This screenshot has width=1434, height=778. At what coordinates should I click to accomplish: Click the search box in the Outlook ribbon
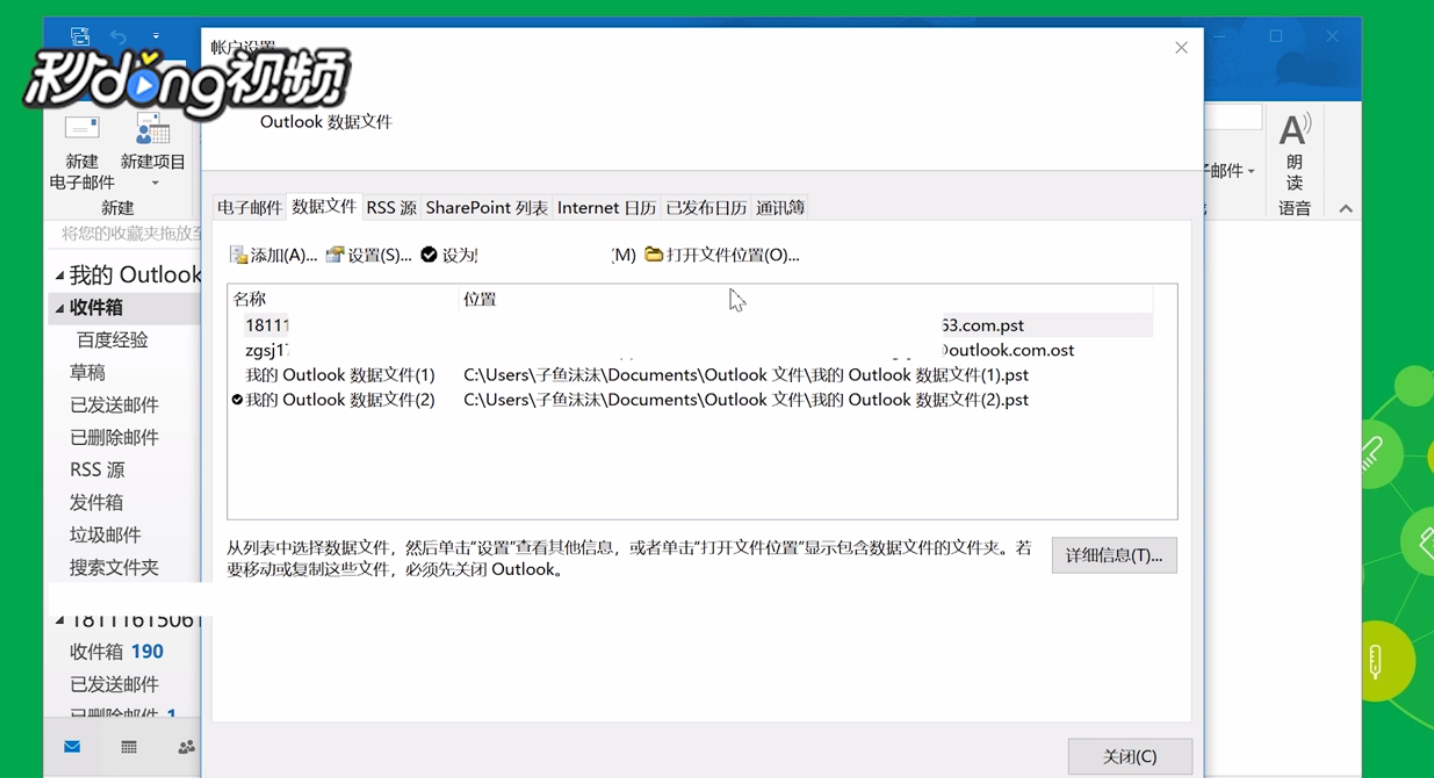1233,118
